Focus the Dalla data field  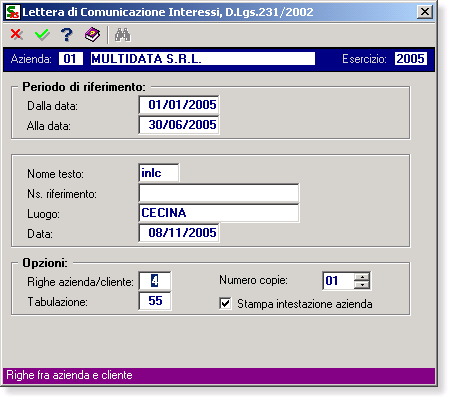179,105
